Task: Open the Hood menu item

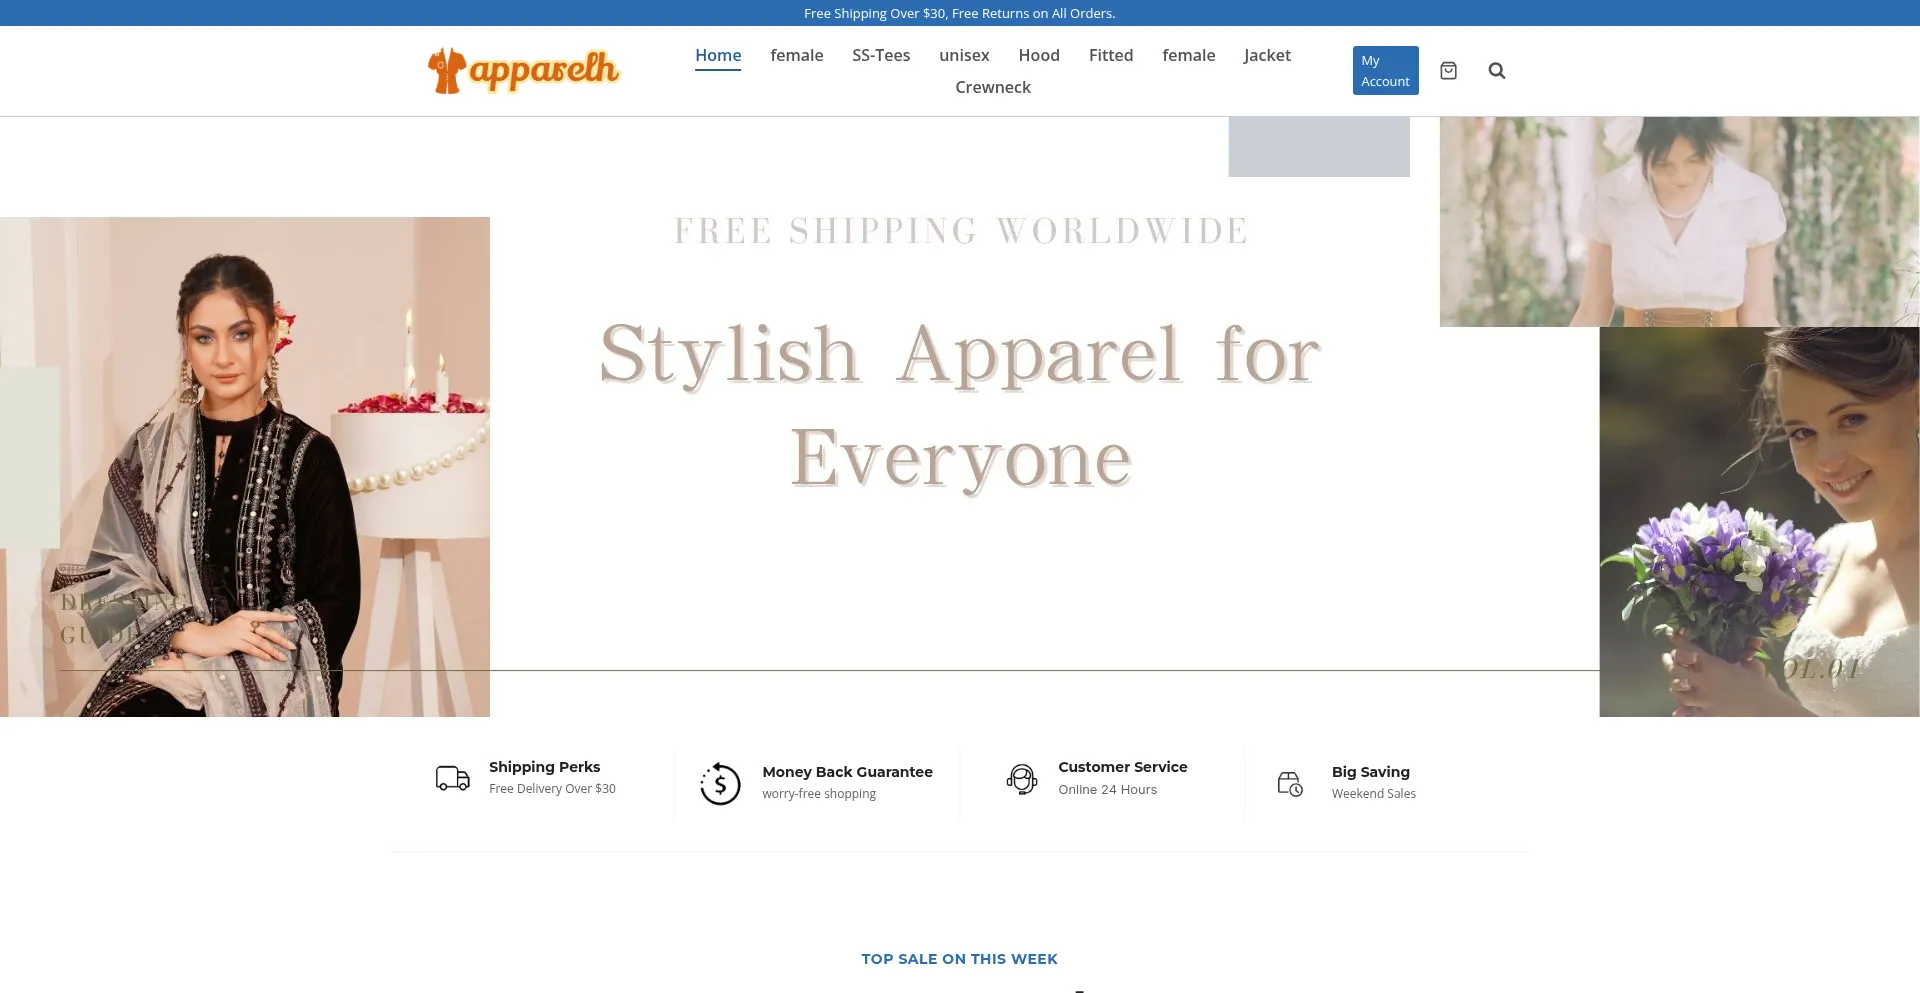Action: coord(1039,55)
